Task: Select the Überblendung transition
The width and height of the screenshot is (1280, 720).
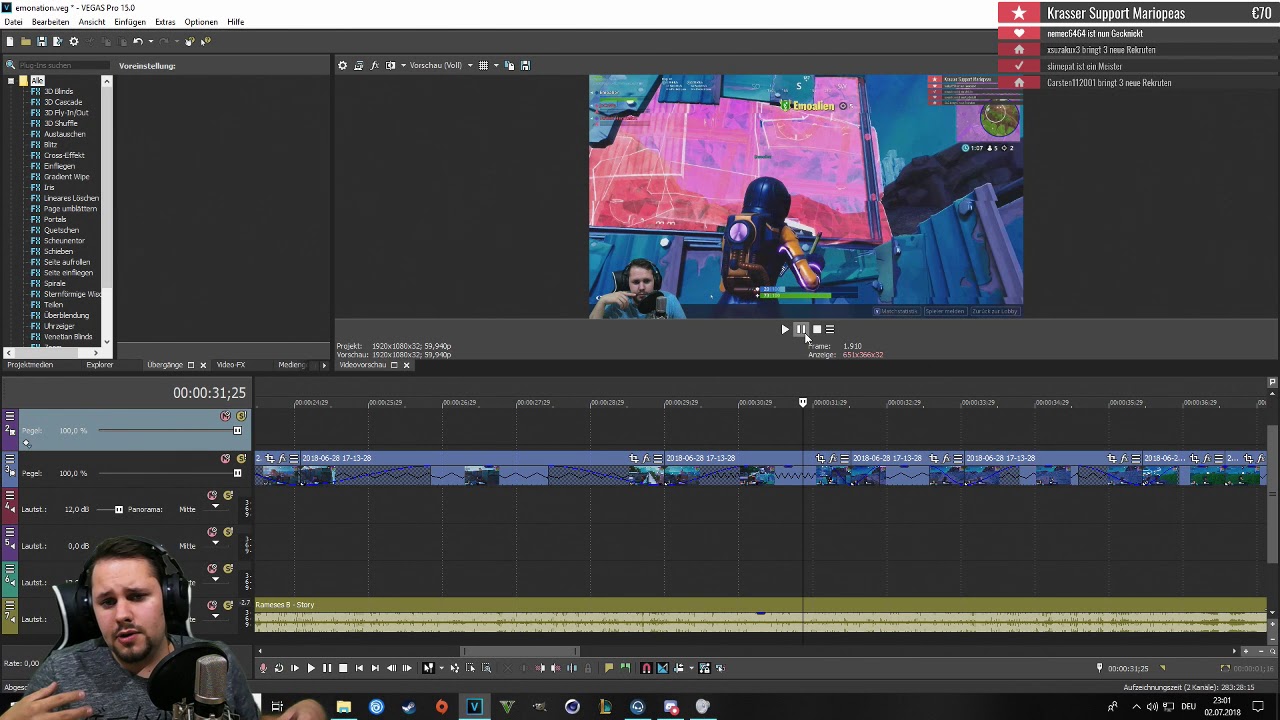Action: click(66, 316)
